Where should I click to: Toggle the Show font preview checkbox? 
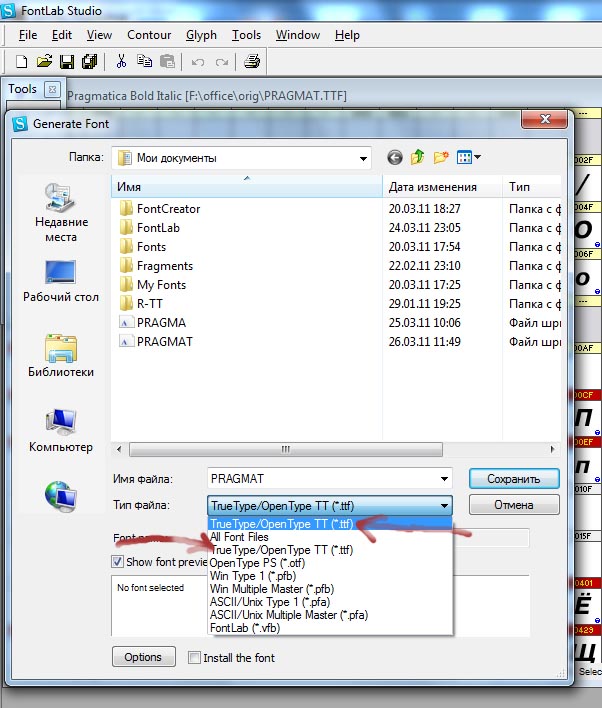[x=117, y=562]
